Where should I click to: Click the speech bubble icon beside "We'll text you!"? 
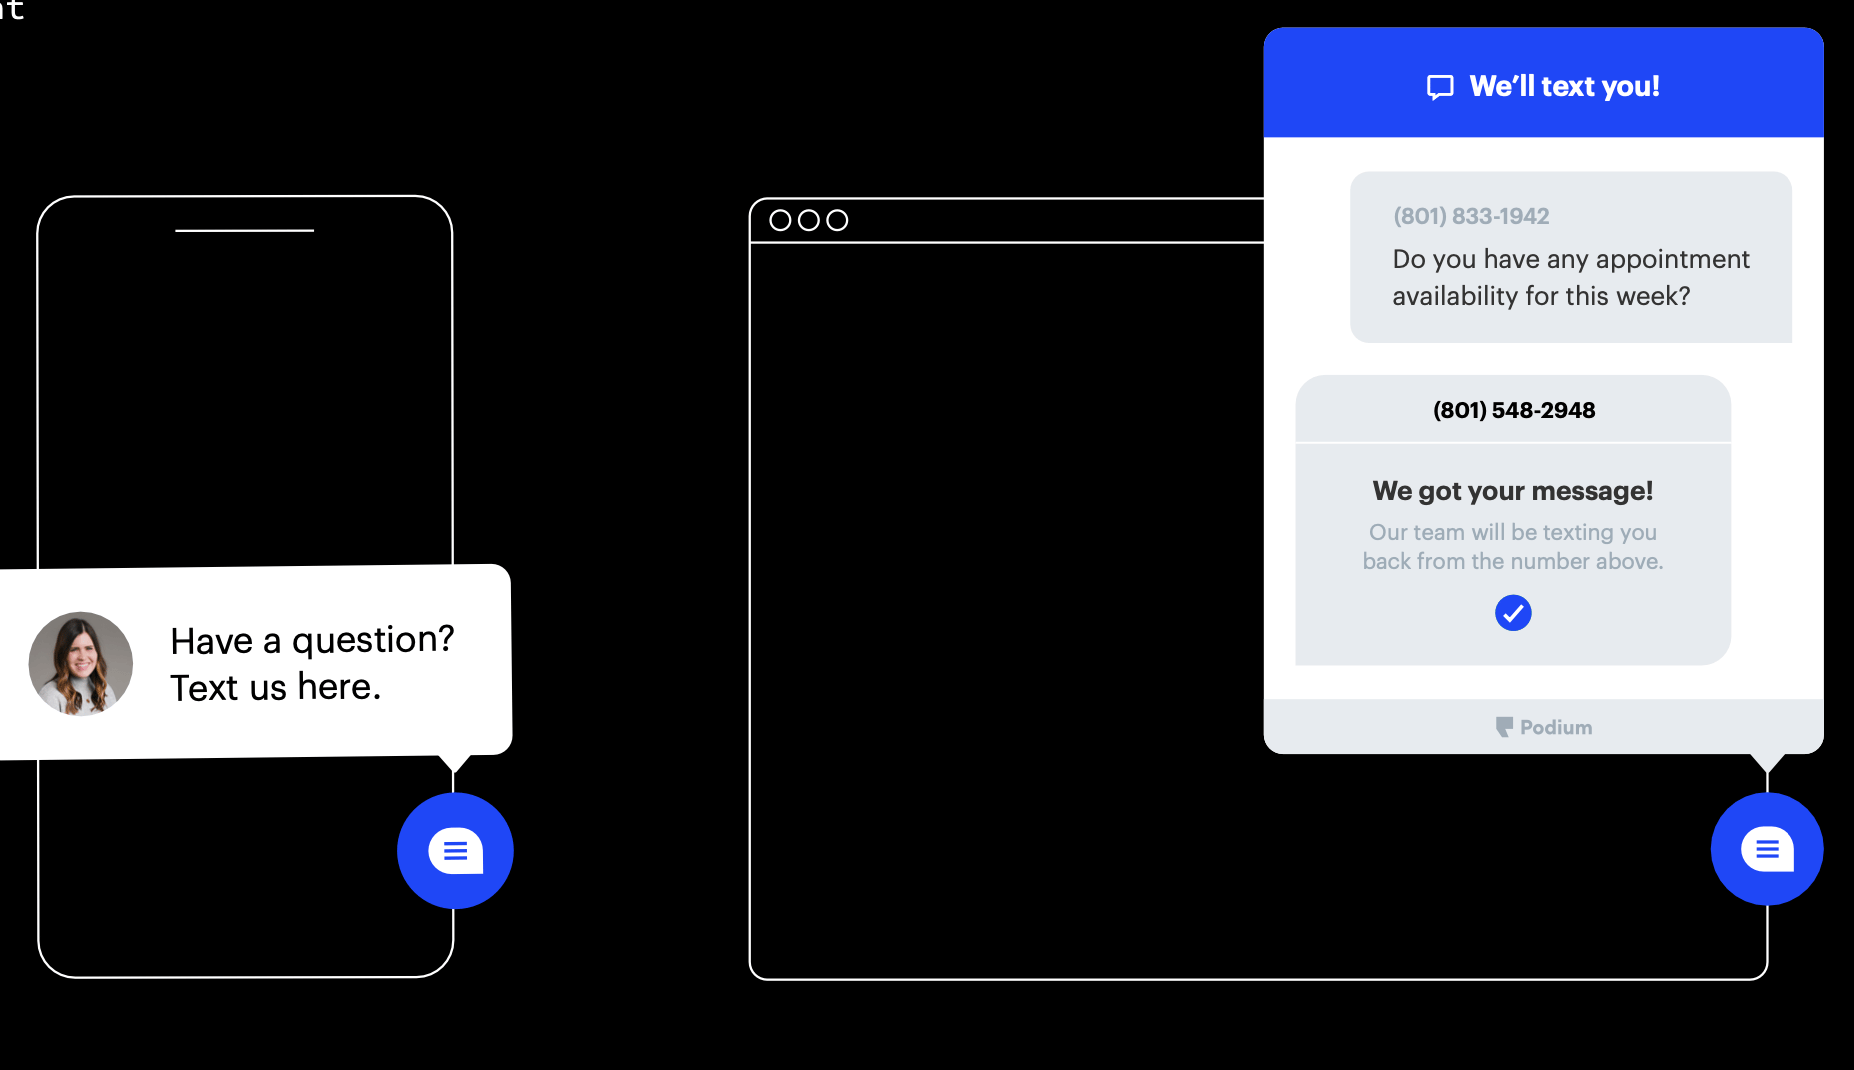point(1440,87)
